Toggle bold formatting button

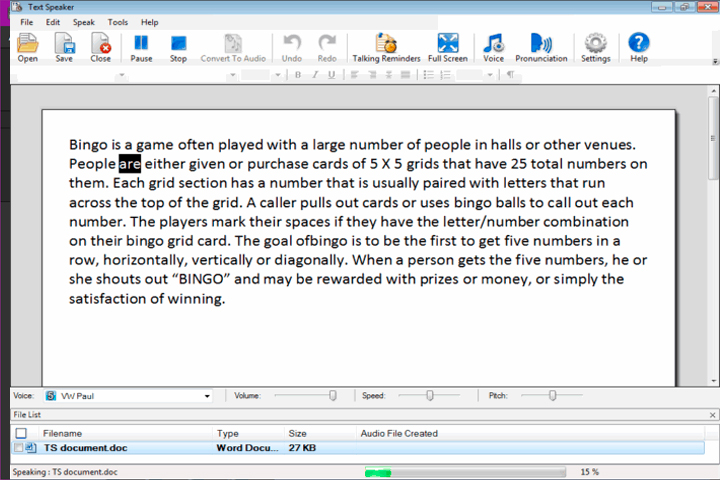point(298,75)
